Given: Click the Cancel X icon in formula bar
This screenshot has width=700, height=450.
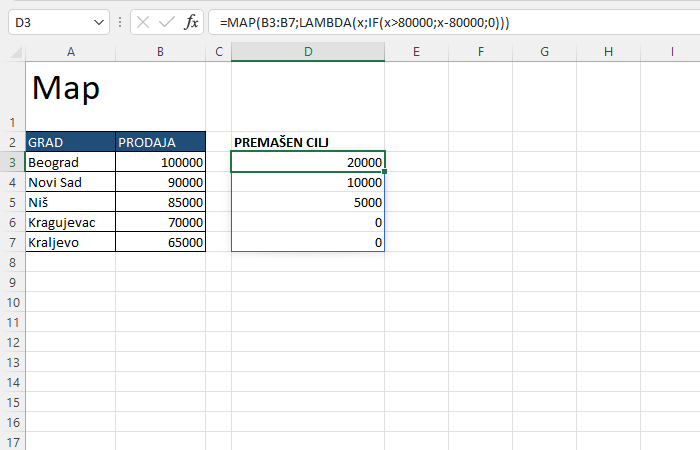Looking at the screenshot, I should coord(143,22).
